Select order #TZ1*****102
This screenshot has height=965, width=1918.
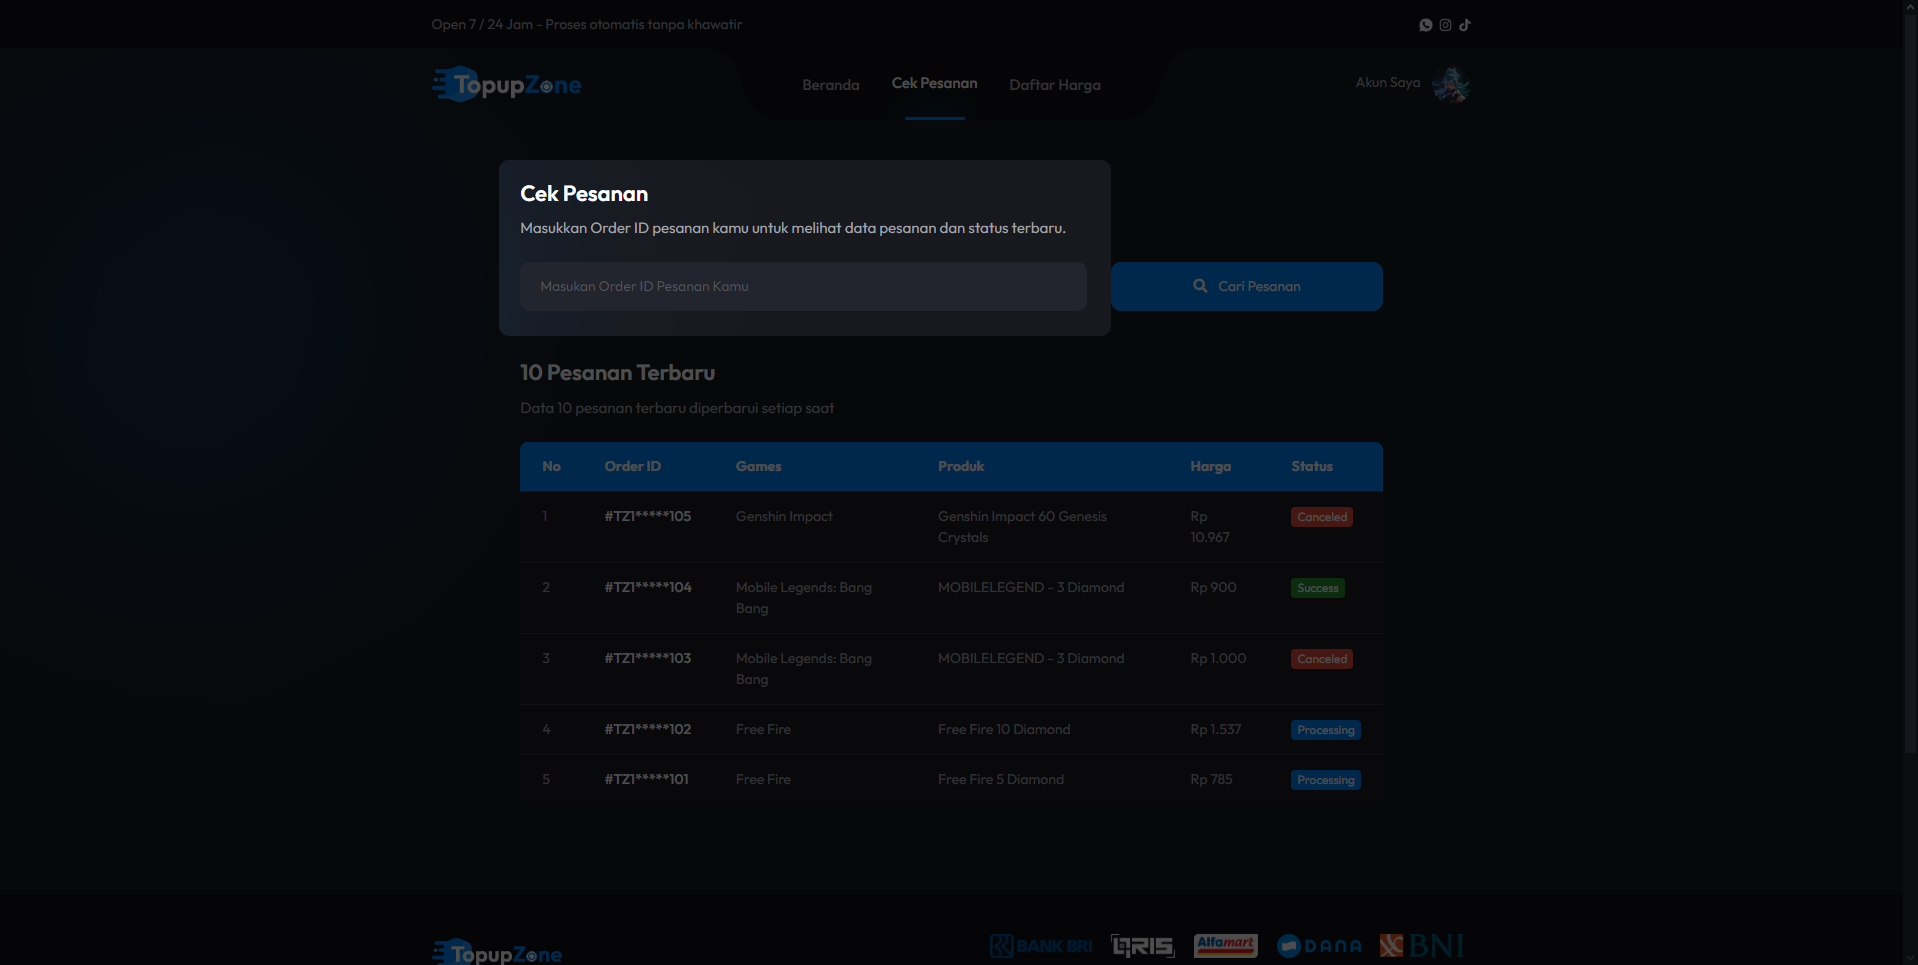tap(648, 730)
